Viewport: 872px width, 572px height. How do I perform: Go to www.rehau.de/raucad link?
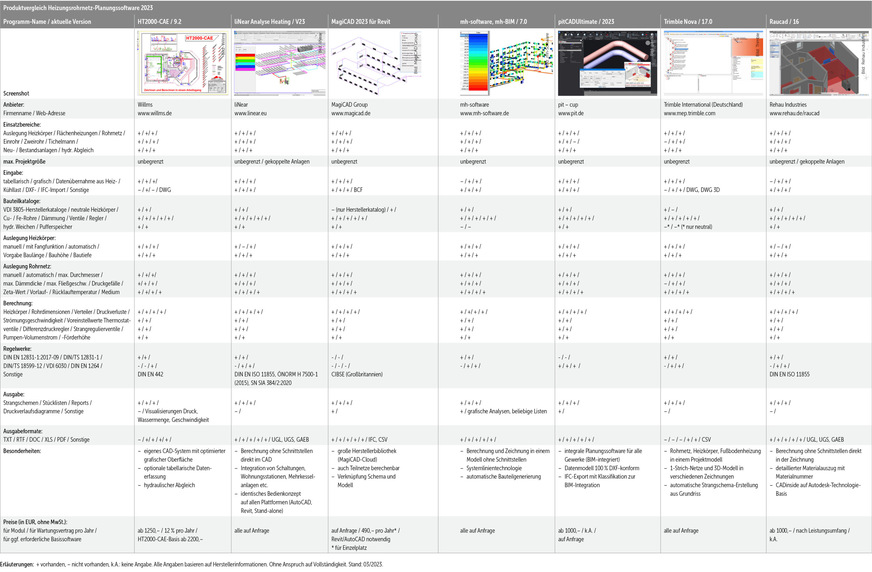pyautogui.click(x=796, y=114)
